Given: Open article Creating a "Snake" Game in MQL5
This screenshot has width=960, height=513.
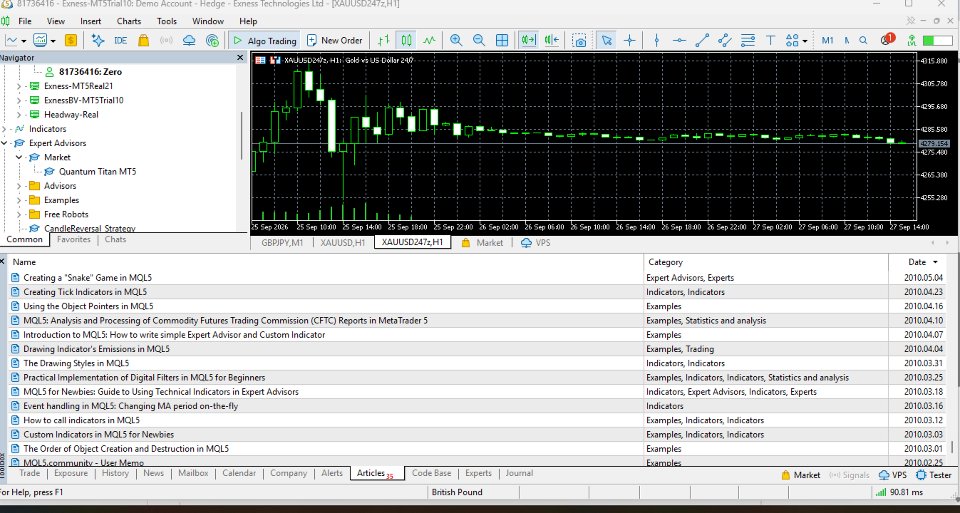Looking at the screenshot, I should (x=88, y=278).
